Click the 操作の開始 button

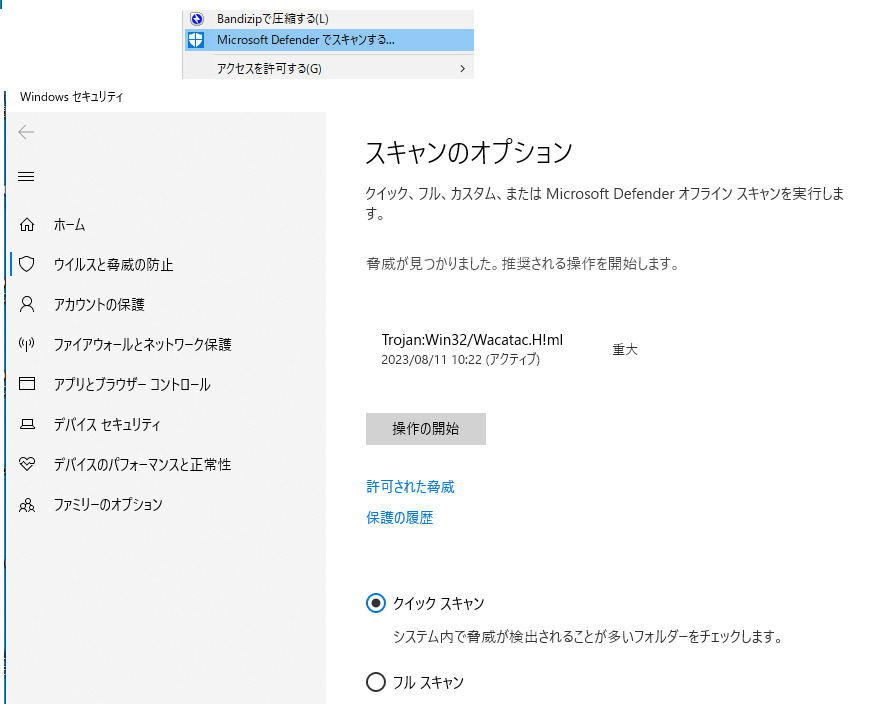(x=426, y=429)
